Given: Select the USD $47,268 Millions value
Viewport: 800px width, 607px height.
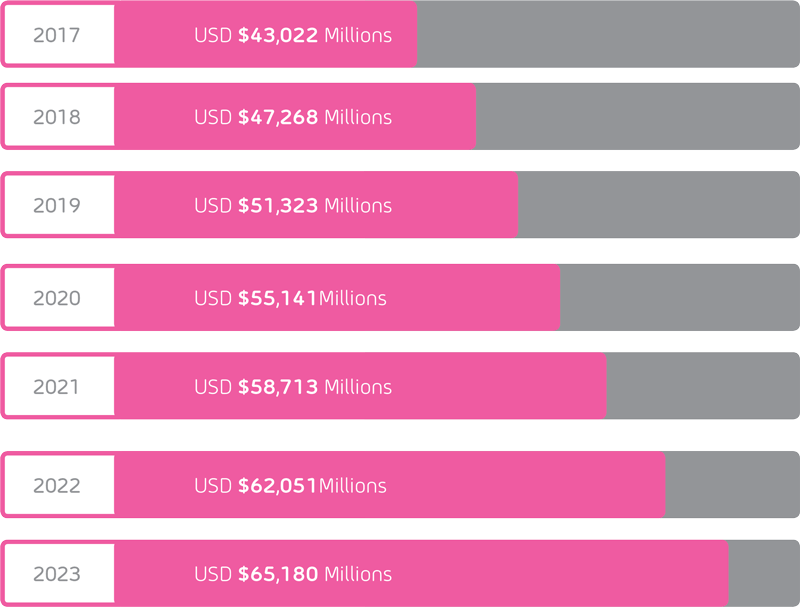Looking at the screenshot, I should click(293, 117).
